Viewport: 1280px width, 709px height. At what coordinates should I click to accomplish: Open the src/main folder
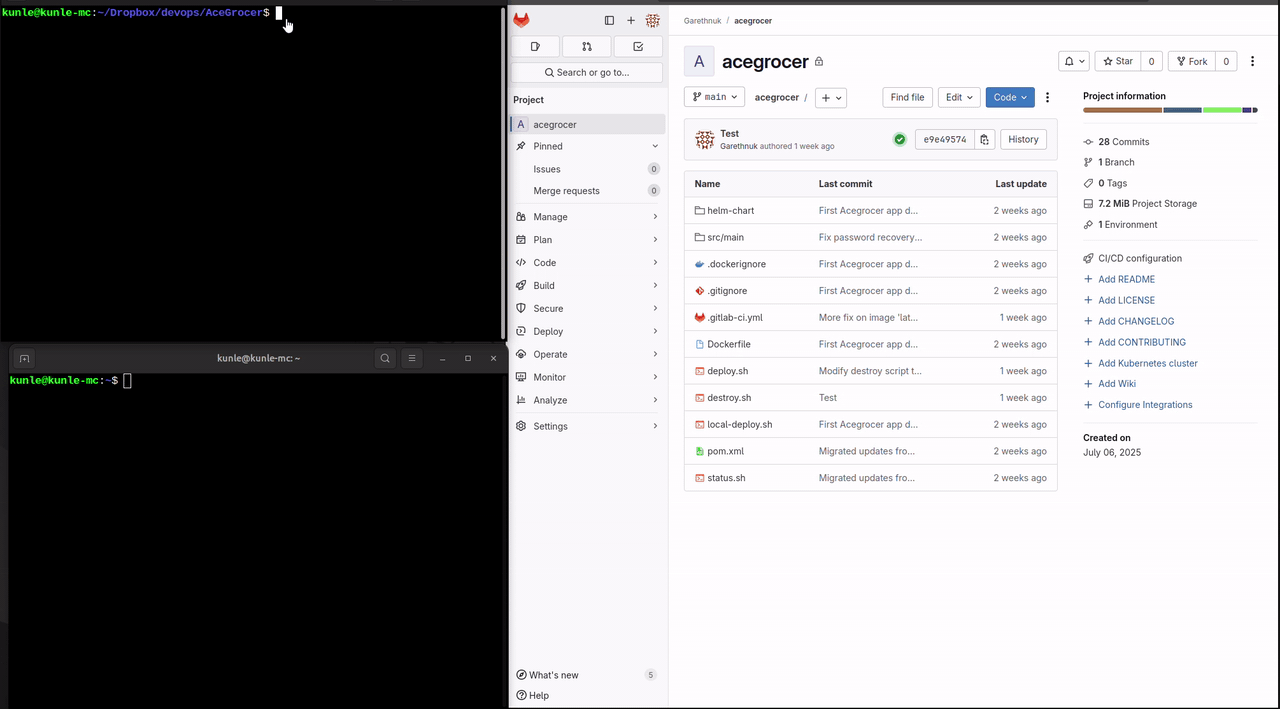tap(725, 238)
